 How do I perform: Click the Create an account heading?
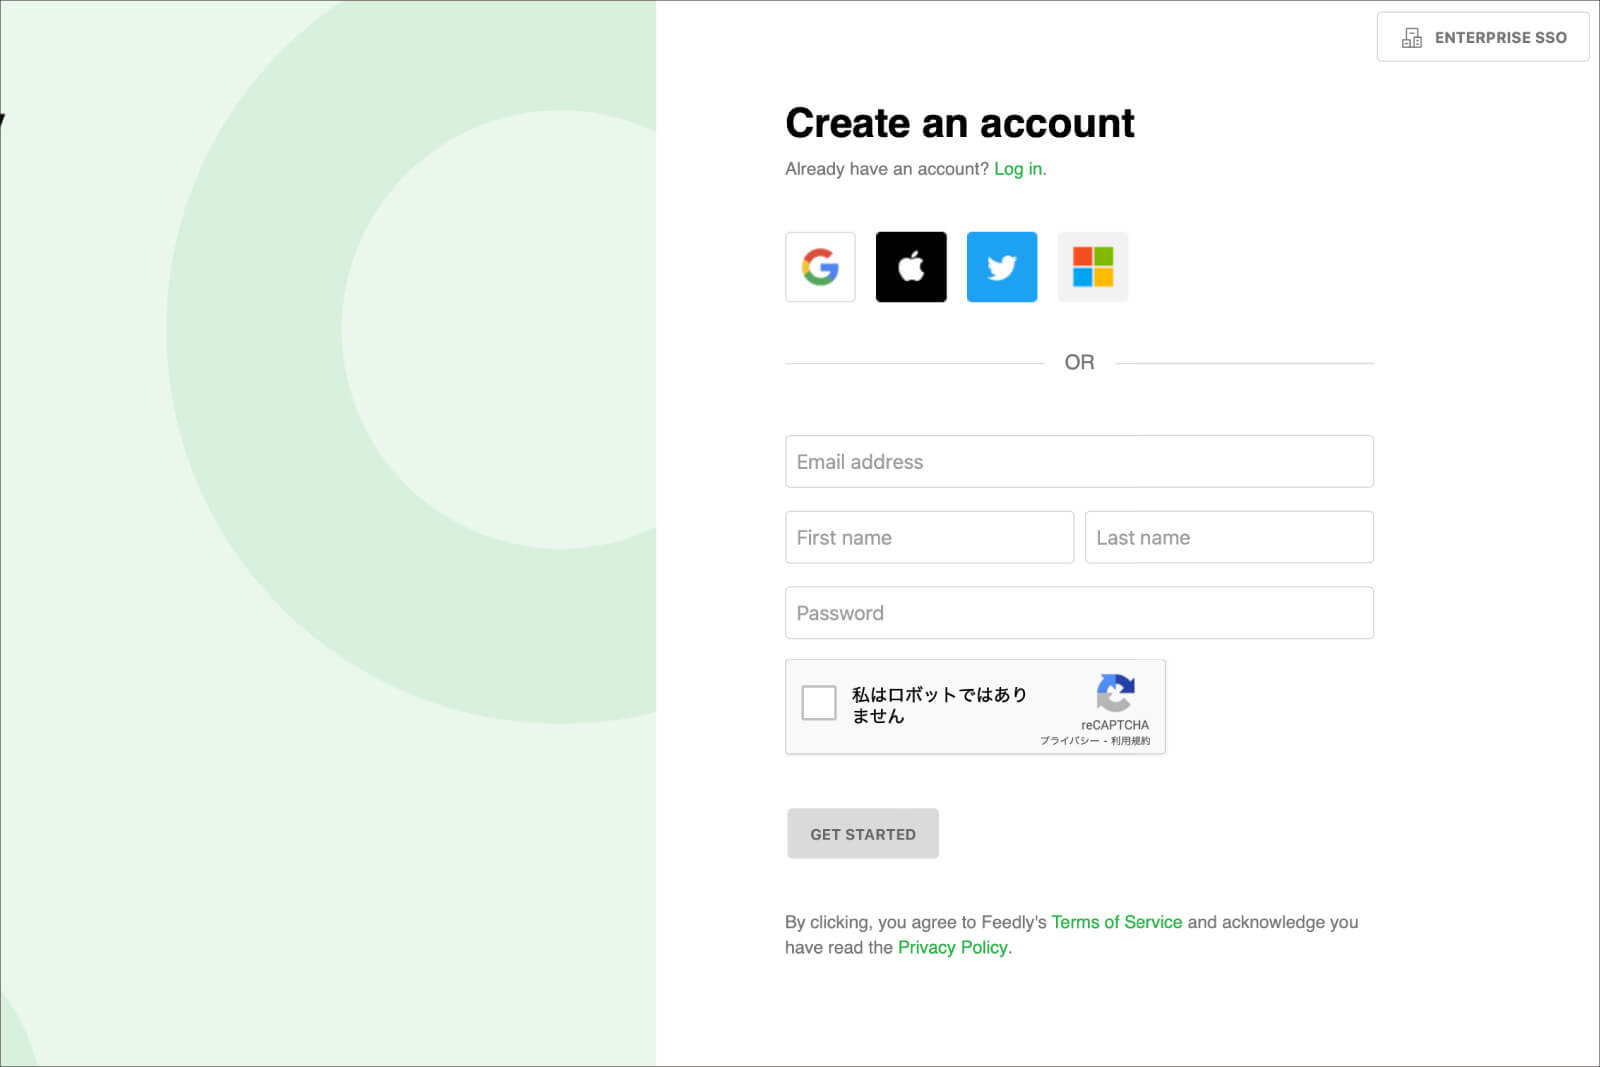960,123
